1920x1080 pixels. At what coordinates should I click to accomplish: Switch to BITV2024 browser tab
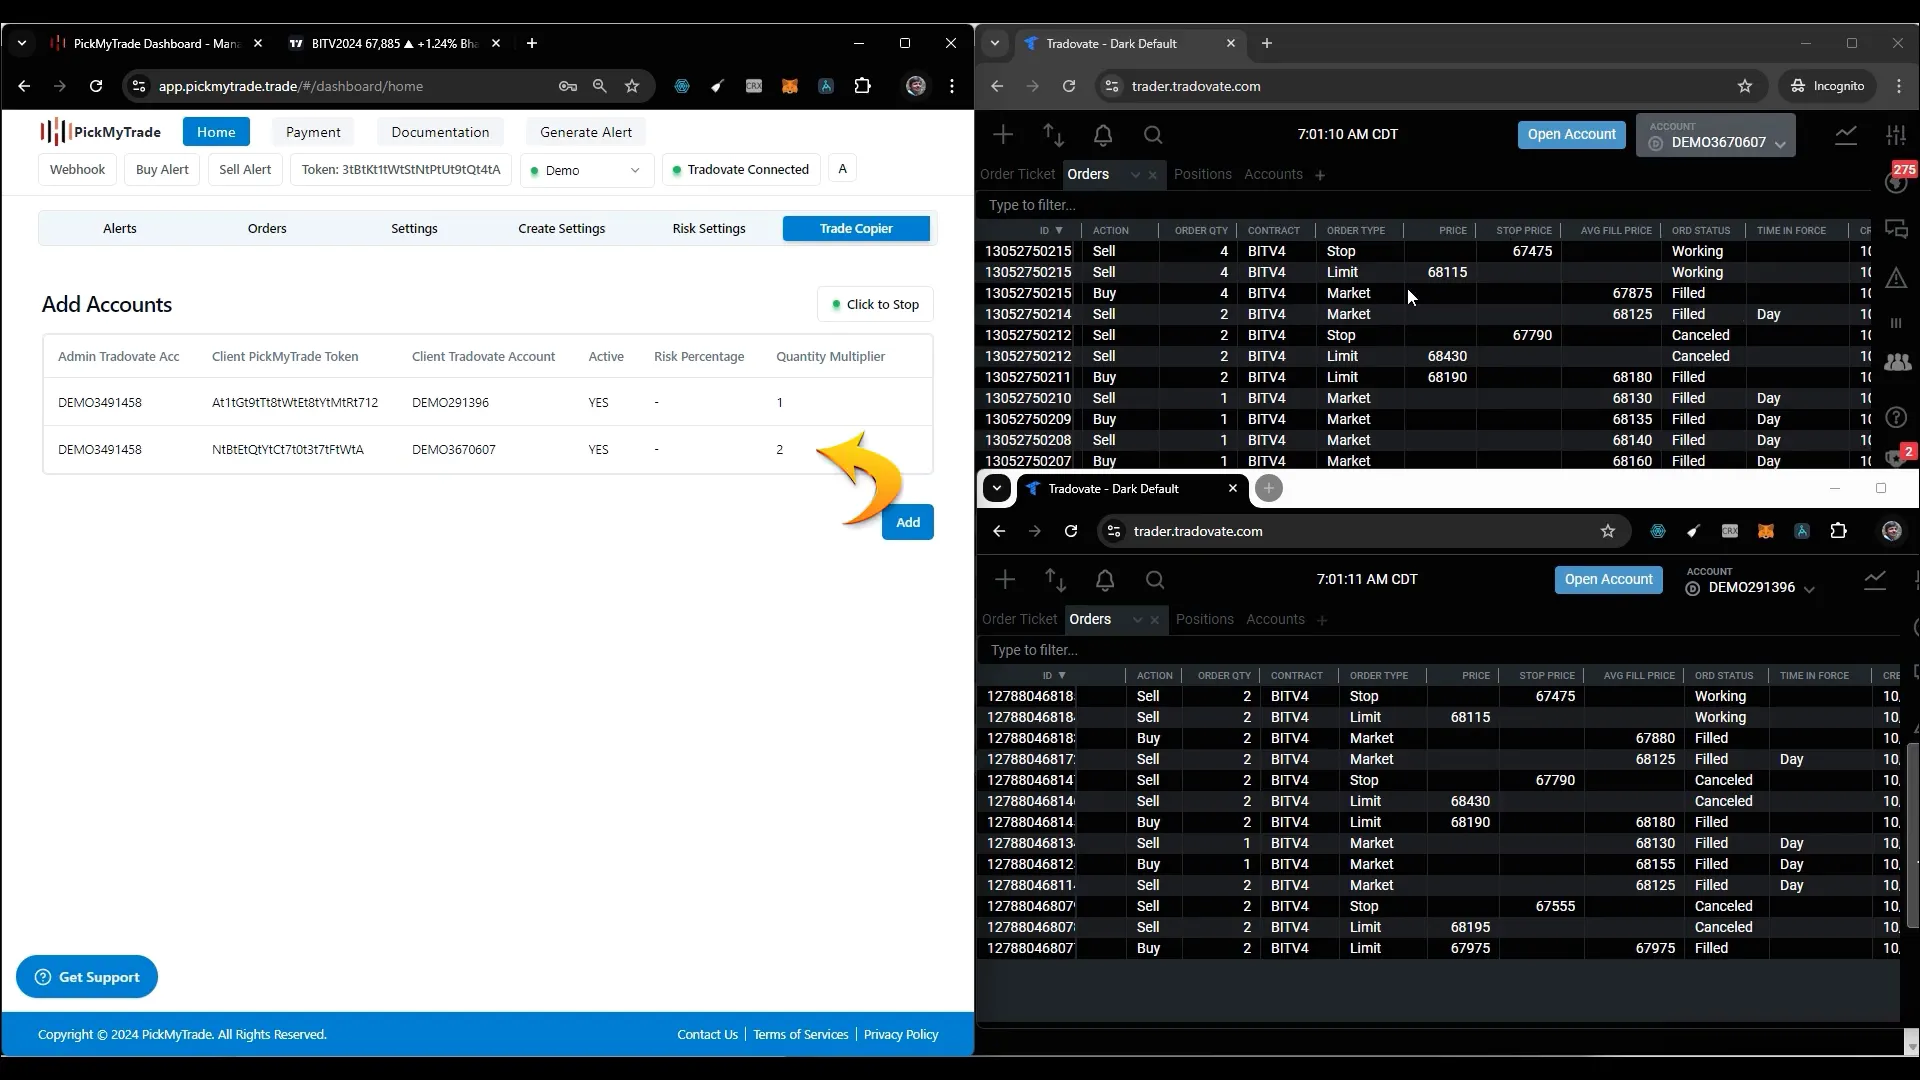394,43
